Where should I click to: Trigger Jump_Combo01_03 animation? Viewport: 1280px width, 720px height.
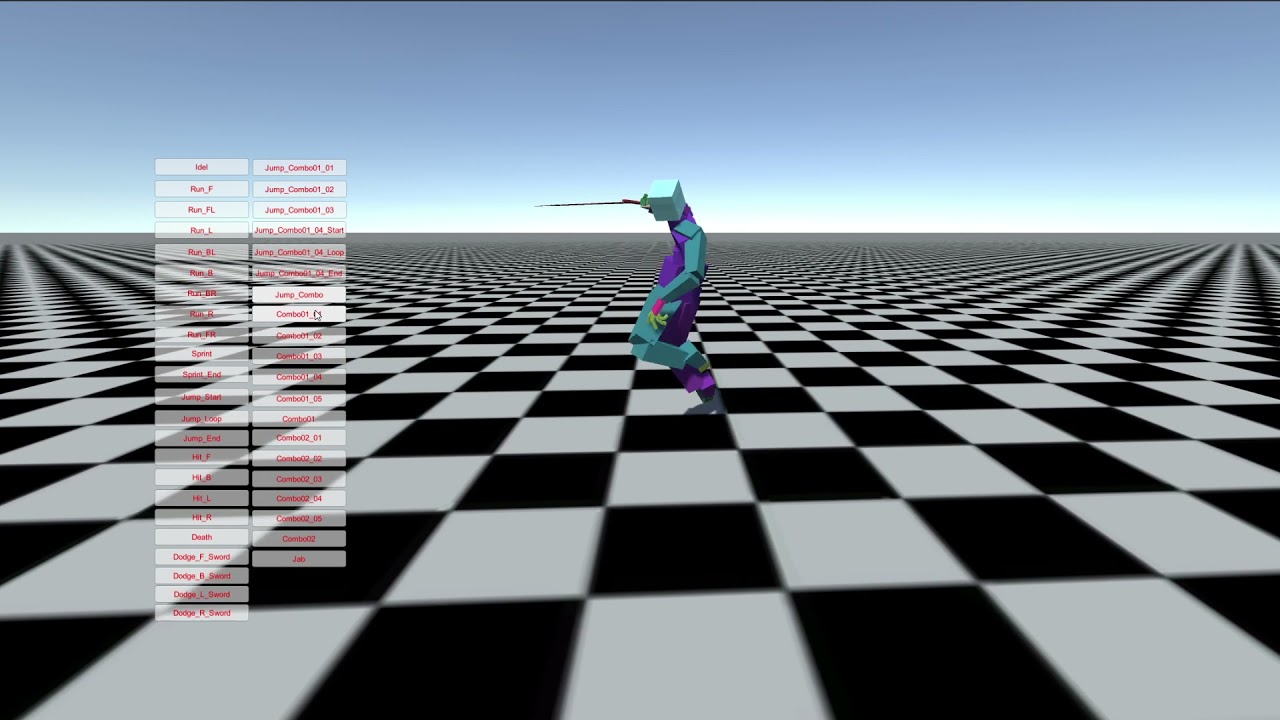pos(299,210)
